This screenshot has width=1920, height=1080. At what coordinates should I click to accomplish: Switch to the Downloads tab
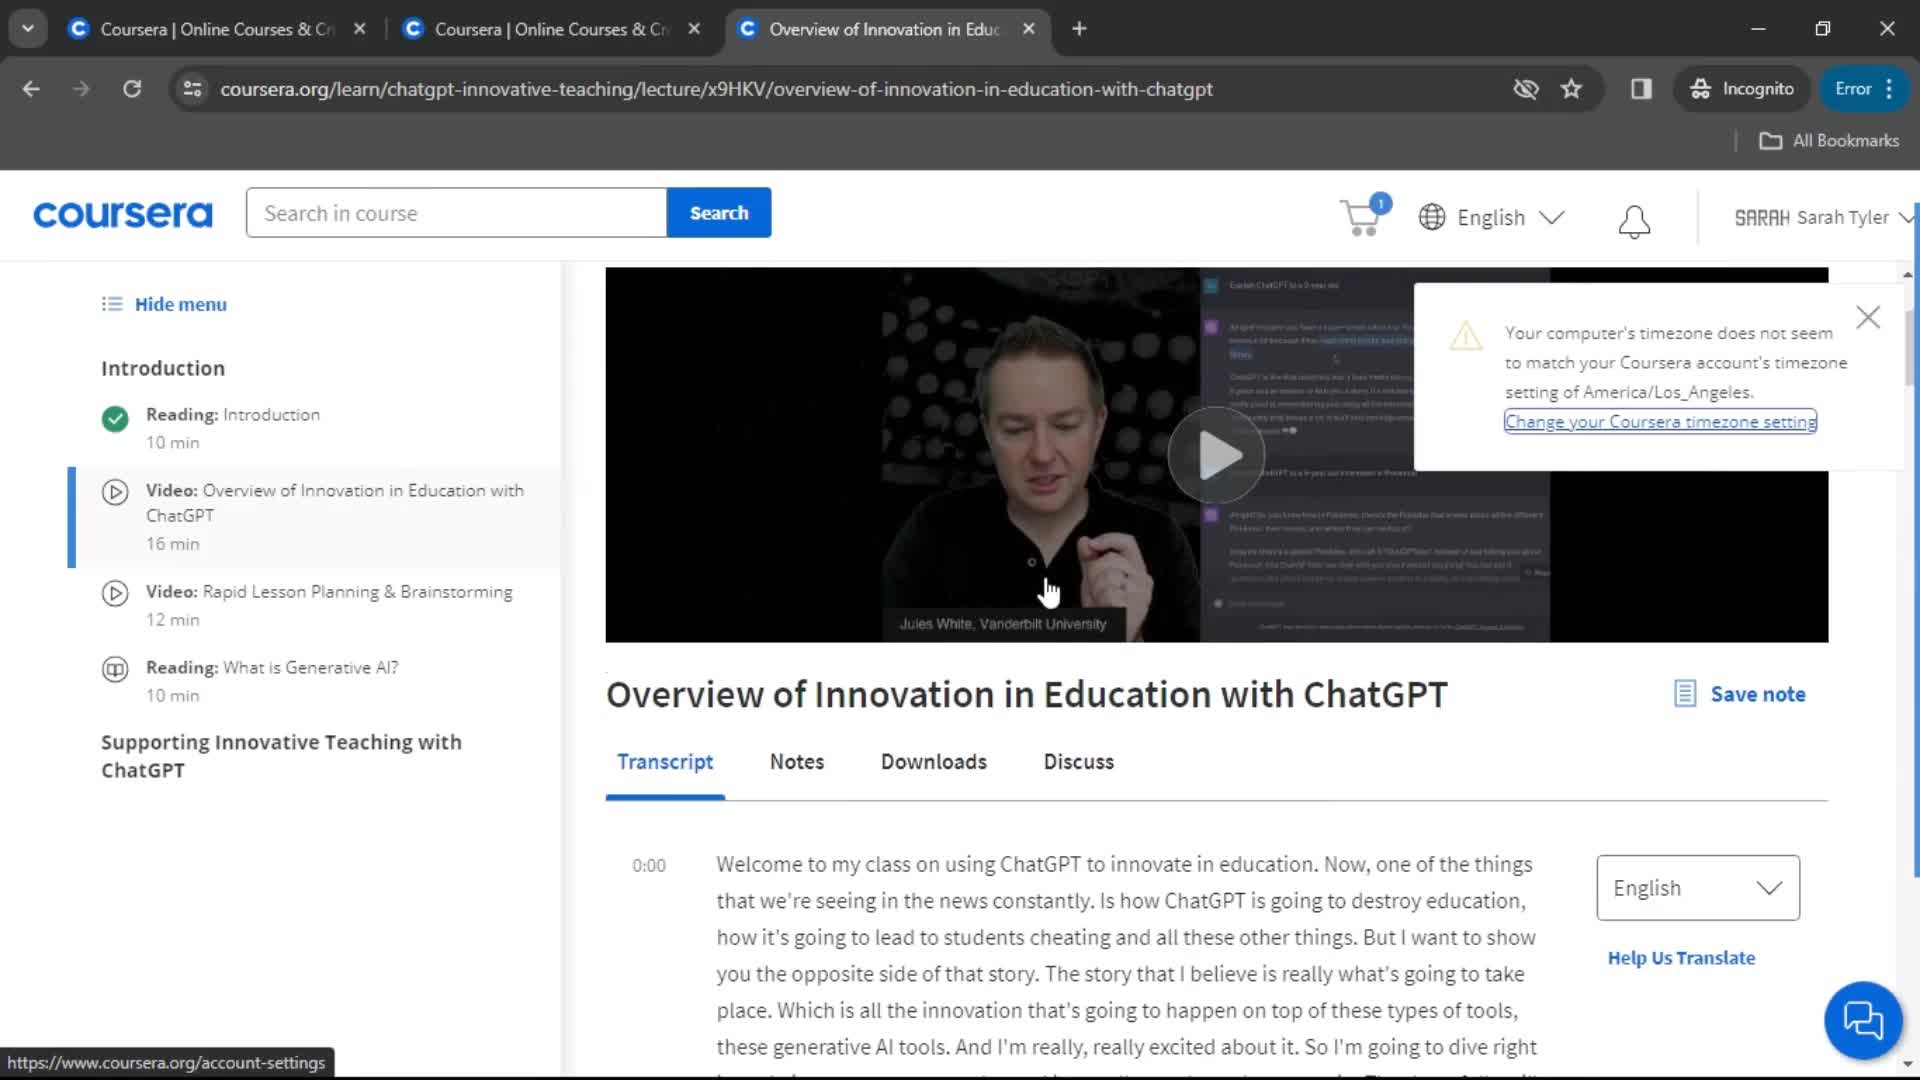point(933,762)
